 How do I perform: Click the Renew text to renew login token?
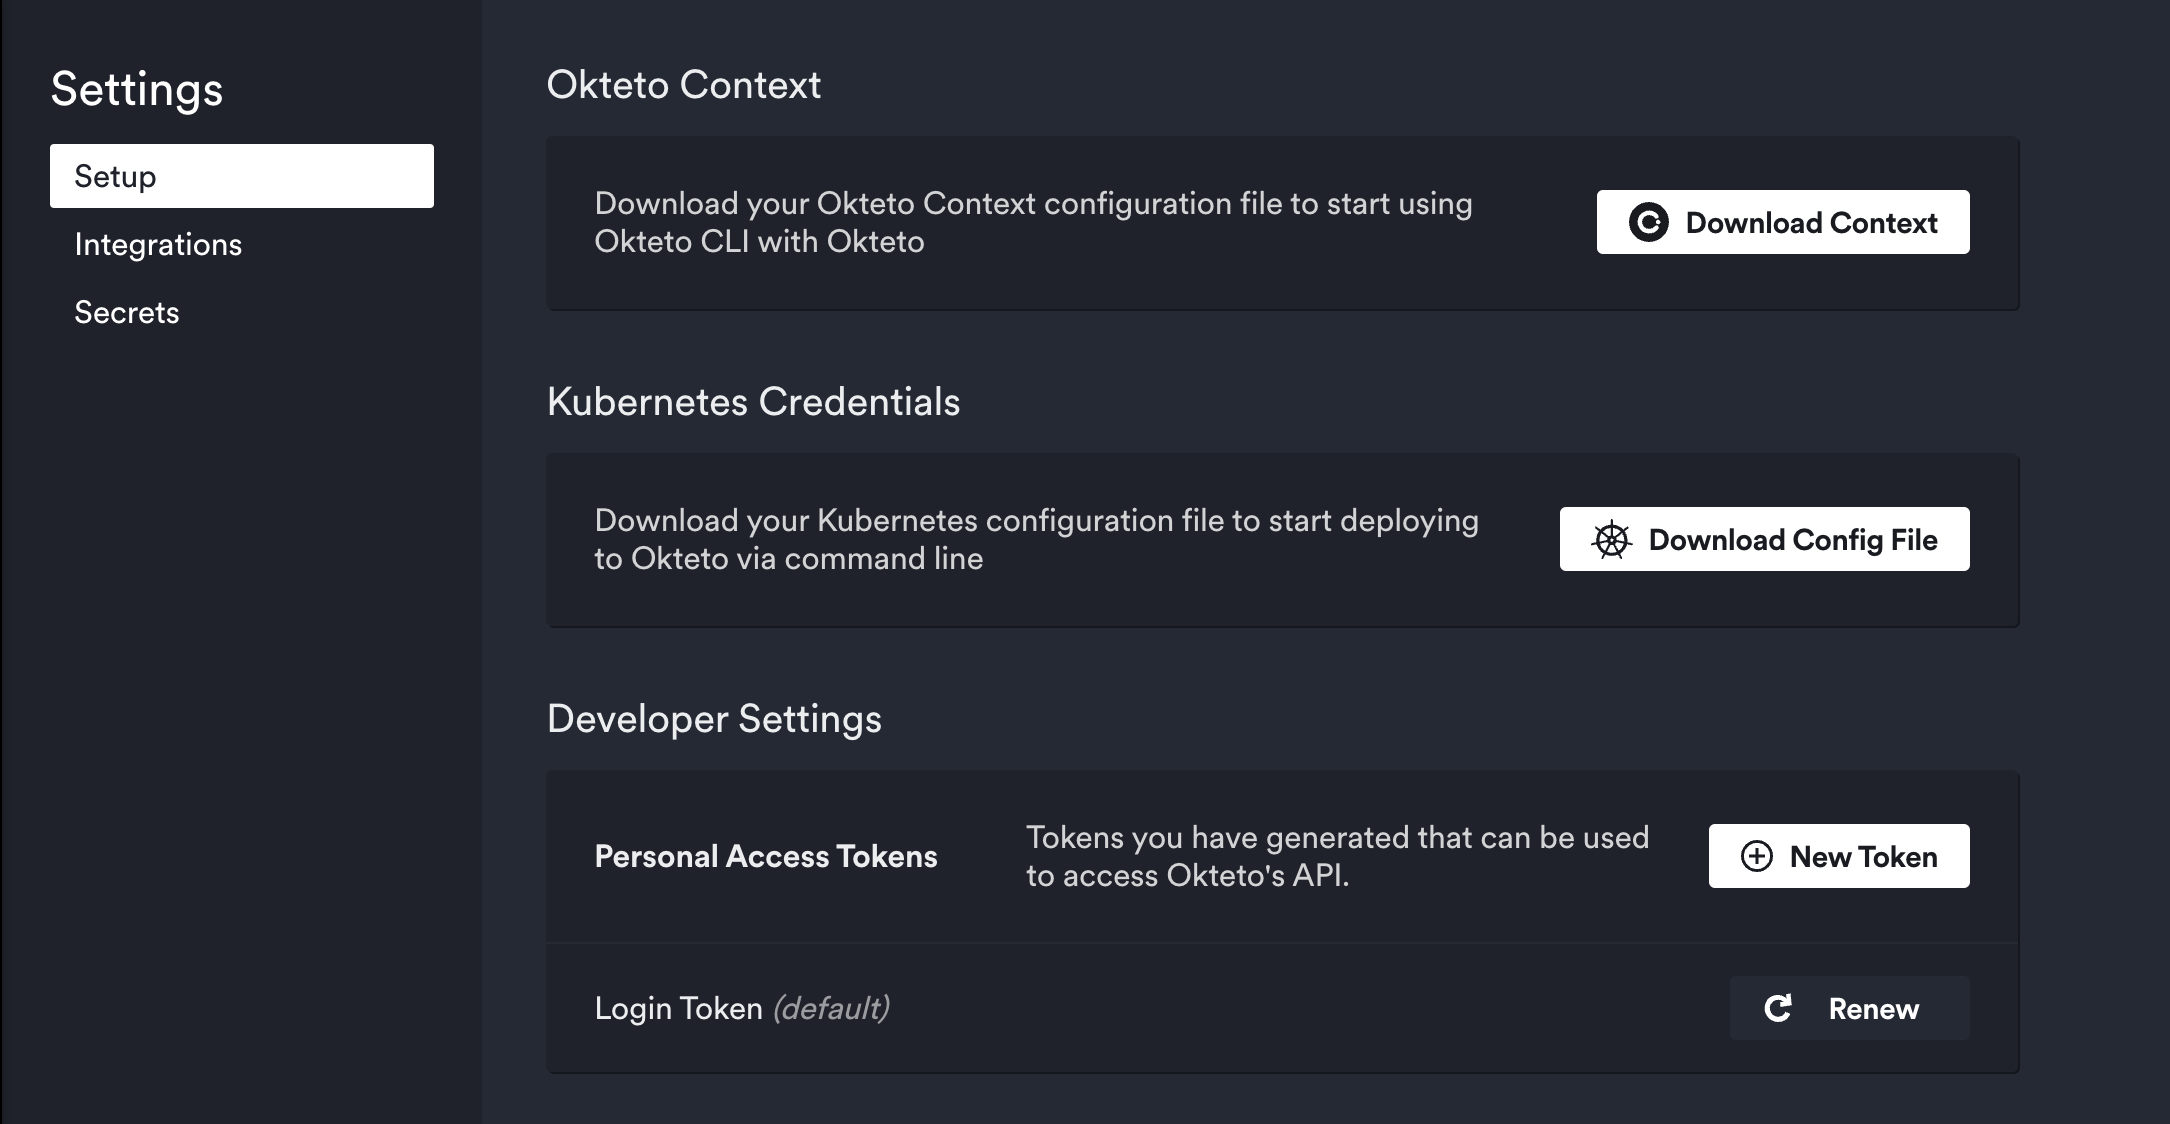pyautogui.click(x=1873, y=1009)
